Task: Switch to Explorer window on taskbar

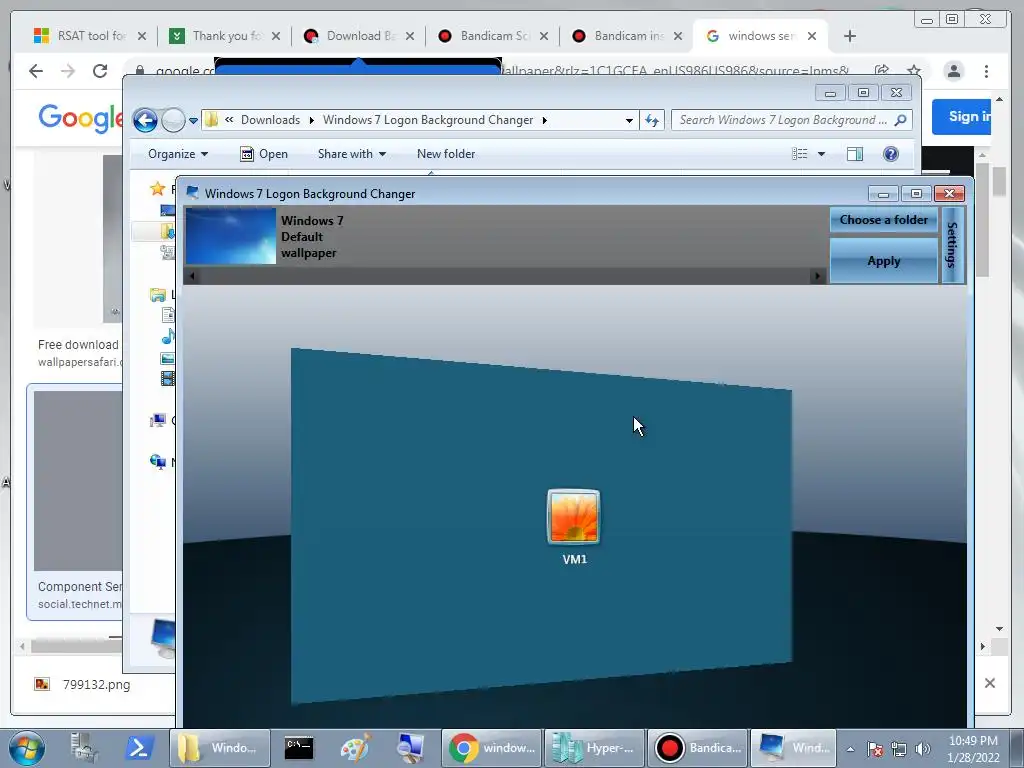Action: pyautogui.click(x=219, y=748)
